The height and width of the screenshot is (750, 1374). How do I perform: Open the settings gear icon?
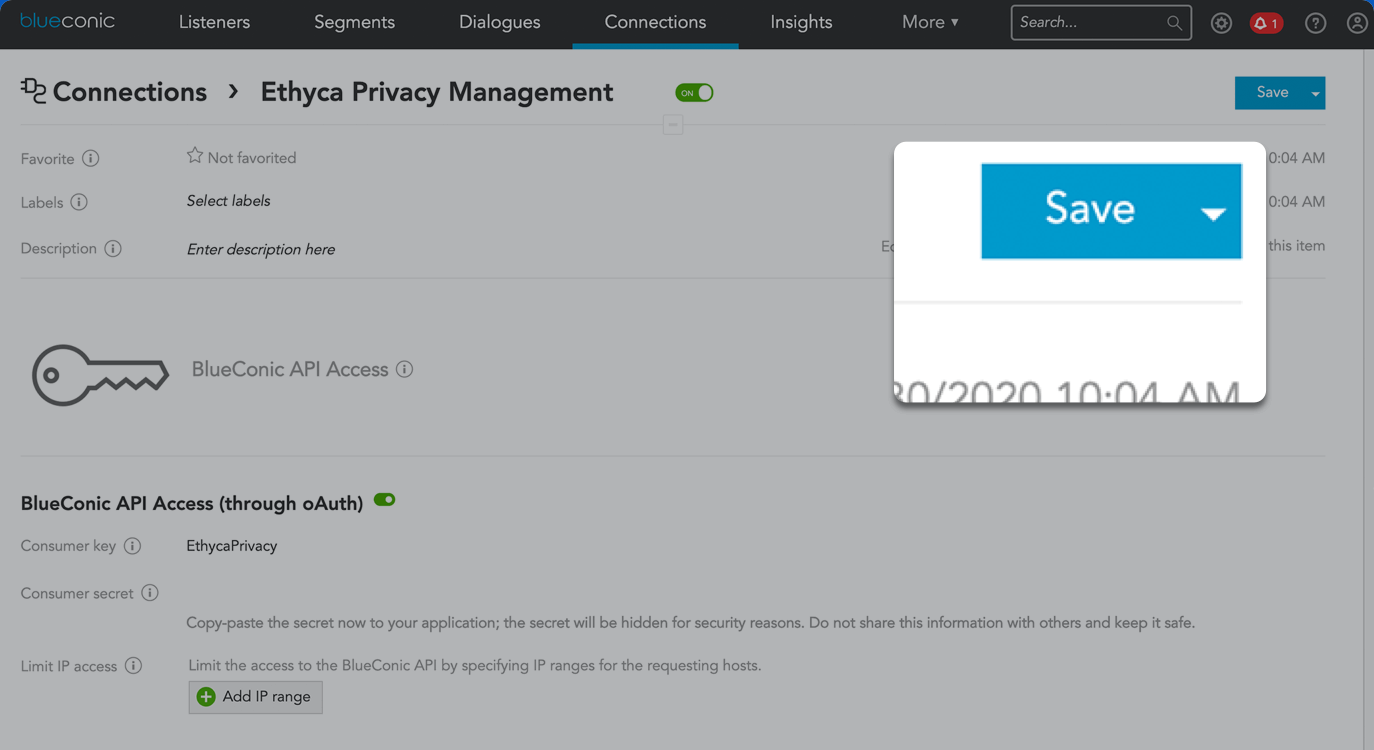(x=1221, y=23)
